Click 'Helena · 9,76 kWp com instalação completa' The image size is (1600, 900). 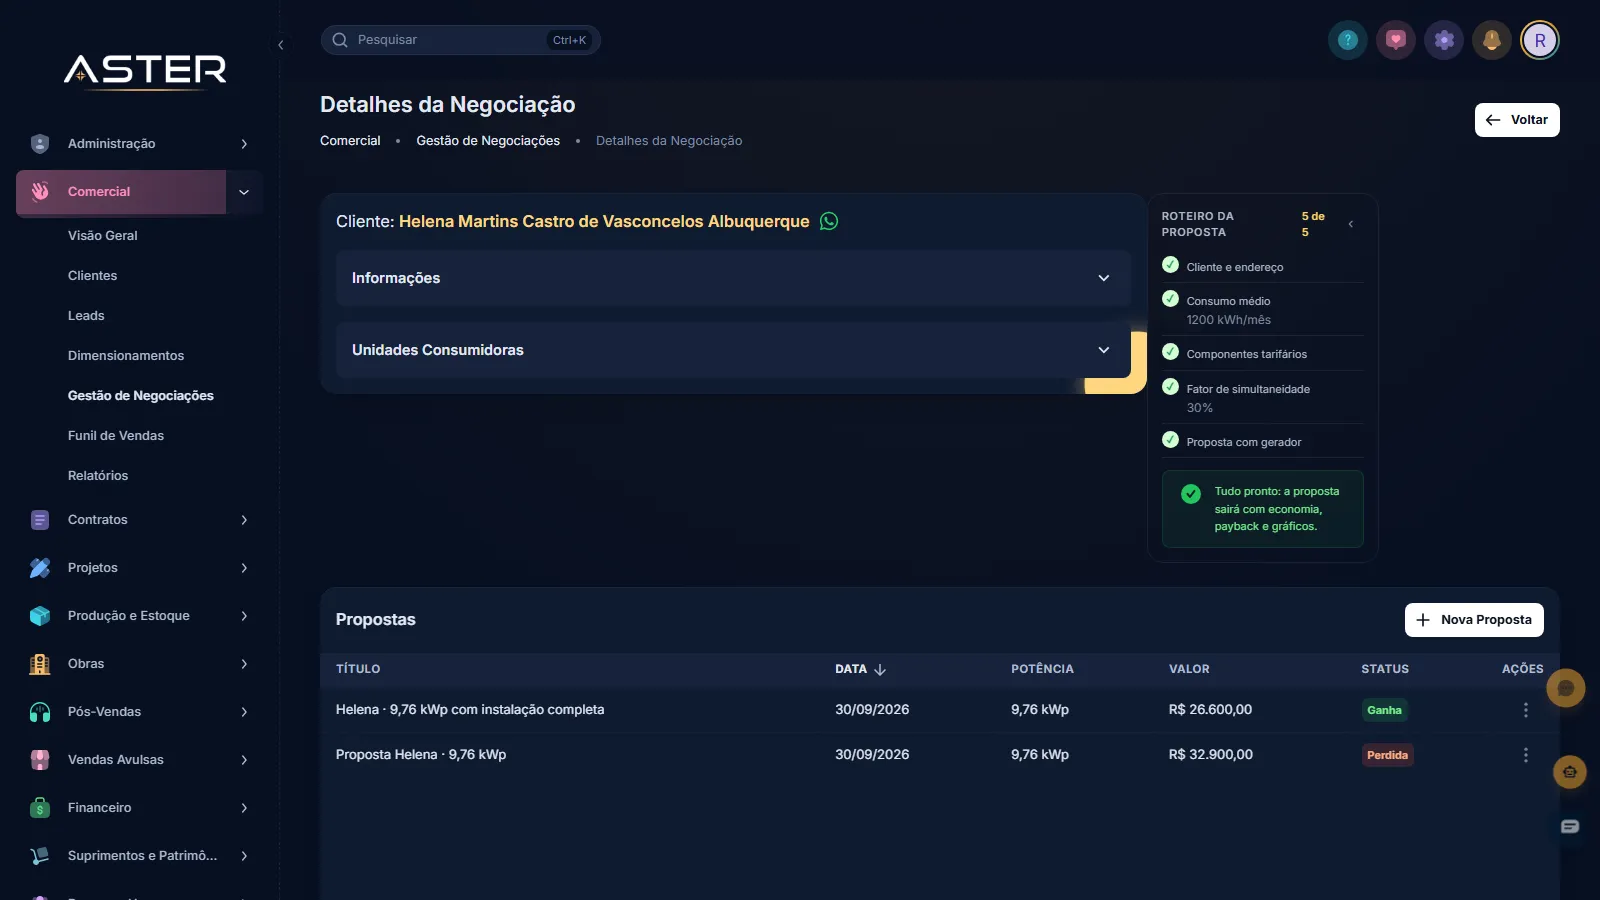pyautogui.click(x=470, y=710)
